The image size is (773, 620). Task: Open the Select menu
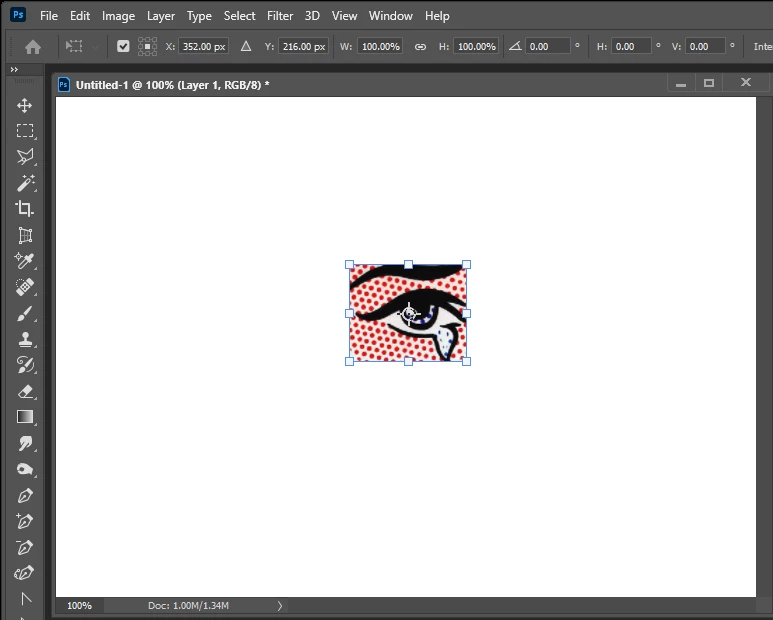(x=240, y=16)
